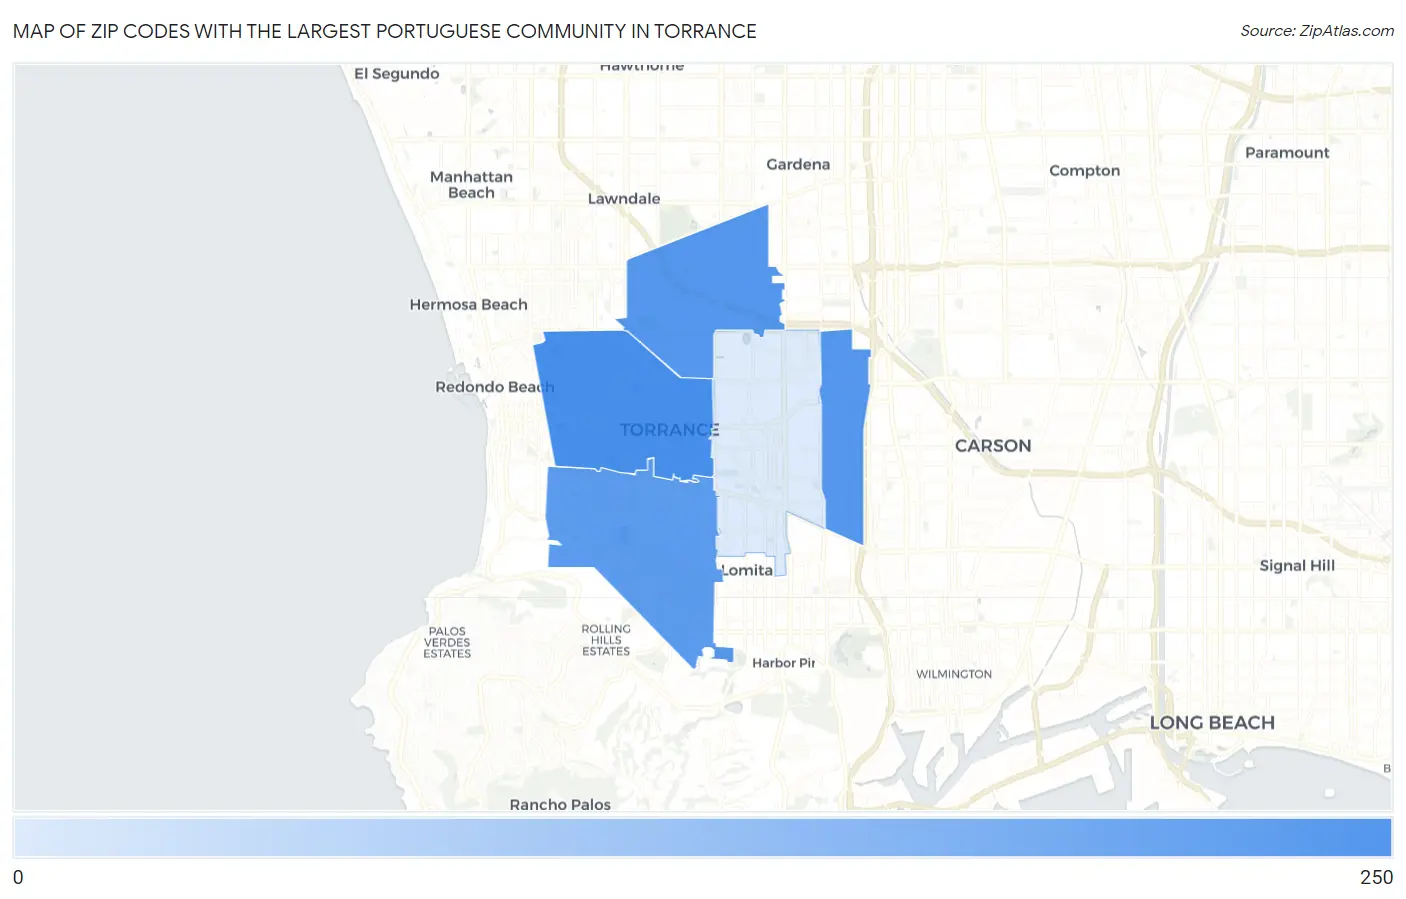Click the legend minimum value 0

click(18, 878)
